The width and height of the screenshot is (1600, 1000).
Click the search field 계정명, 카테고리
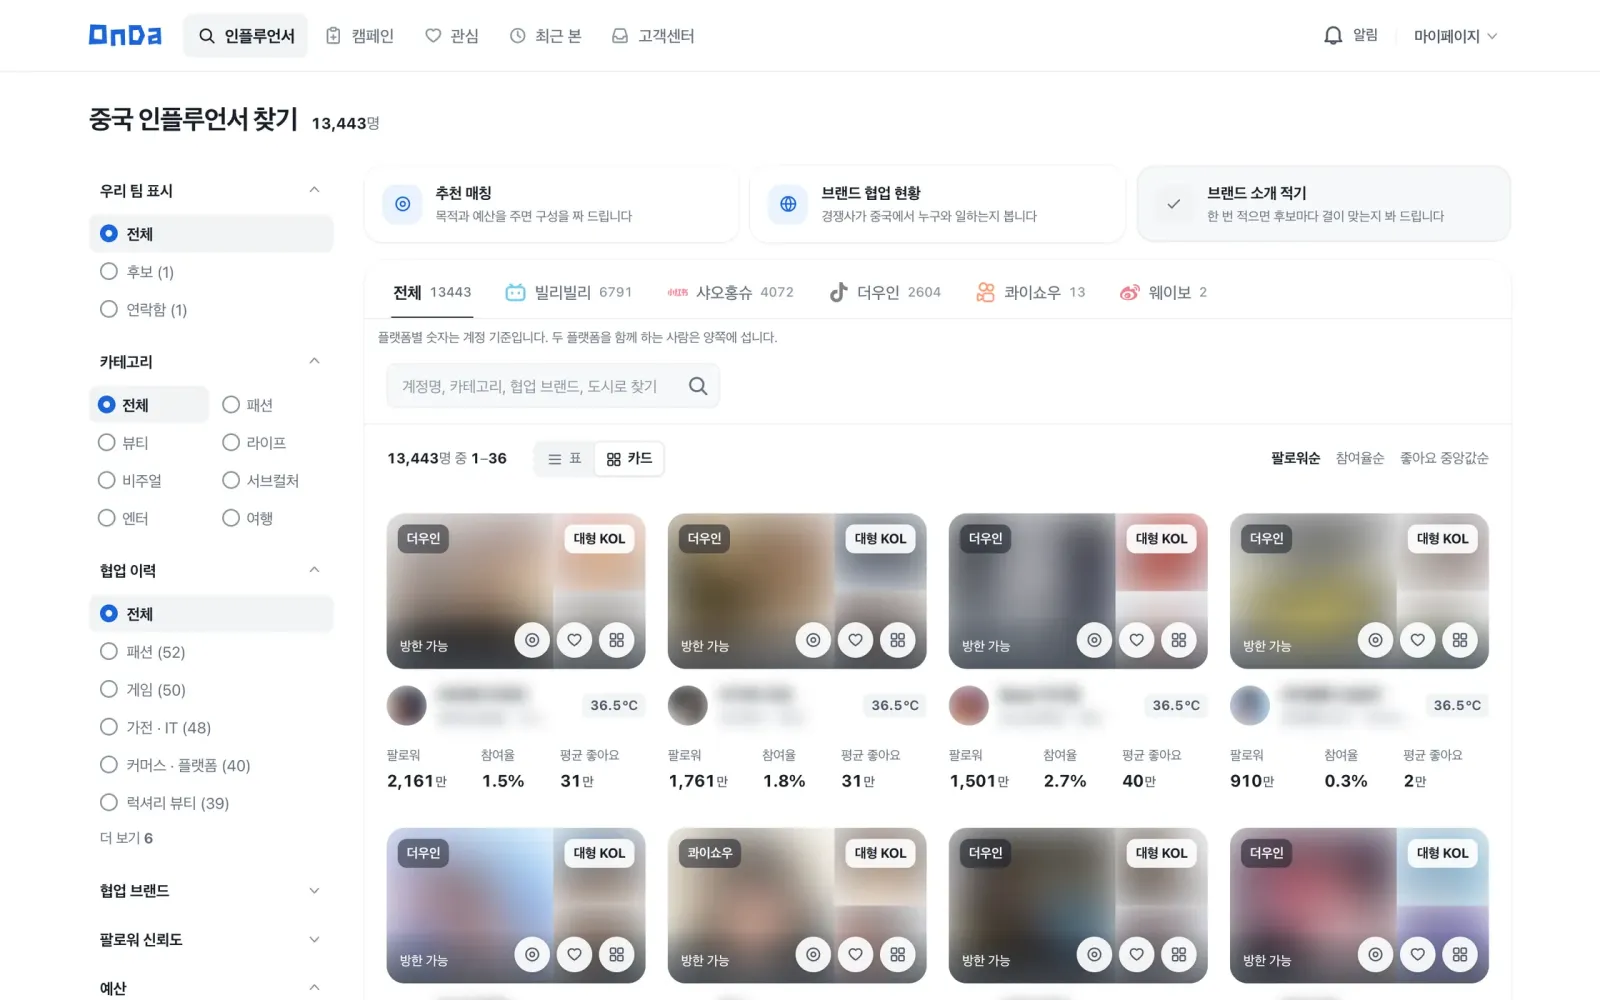[x=553, y=386]
